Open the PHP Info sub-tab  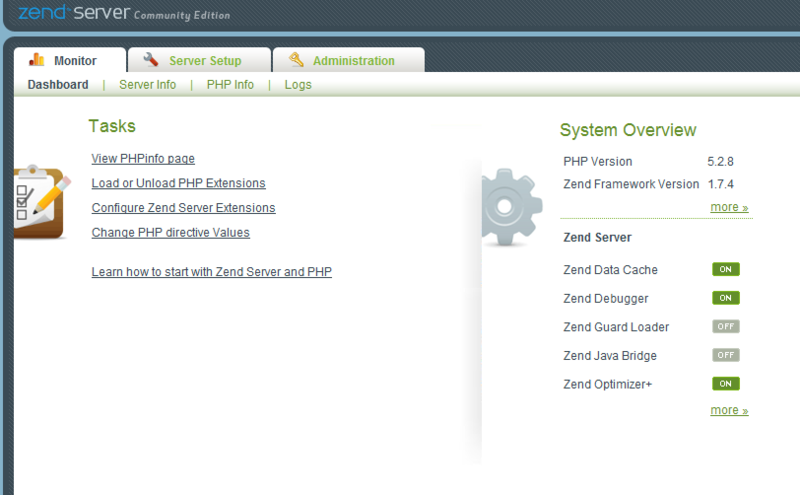point(230,85)
